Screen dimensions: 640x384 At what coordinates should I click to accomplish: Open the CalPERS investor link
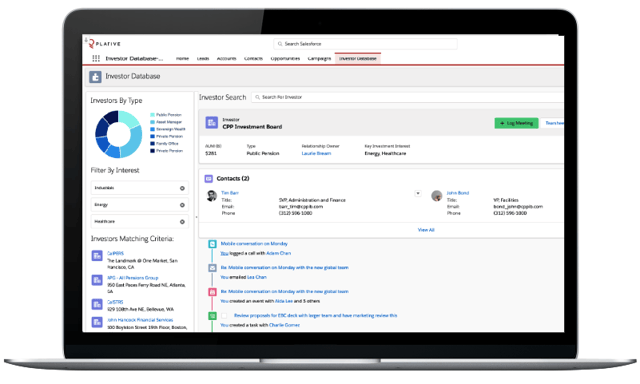116,253
